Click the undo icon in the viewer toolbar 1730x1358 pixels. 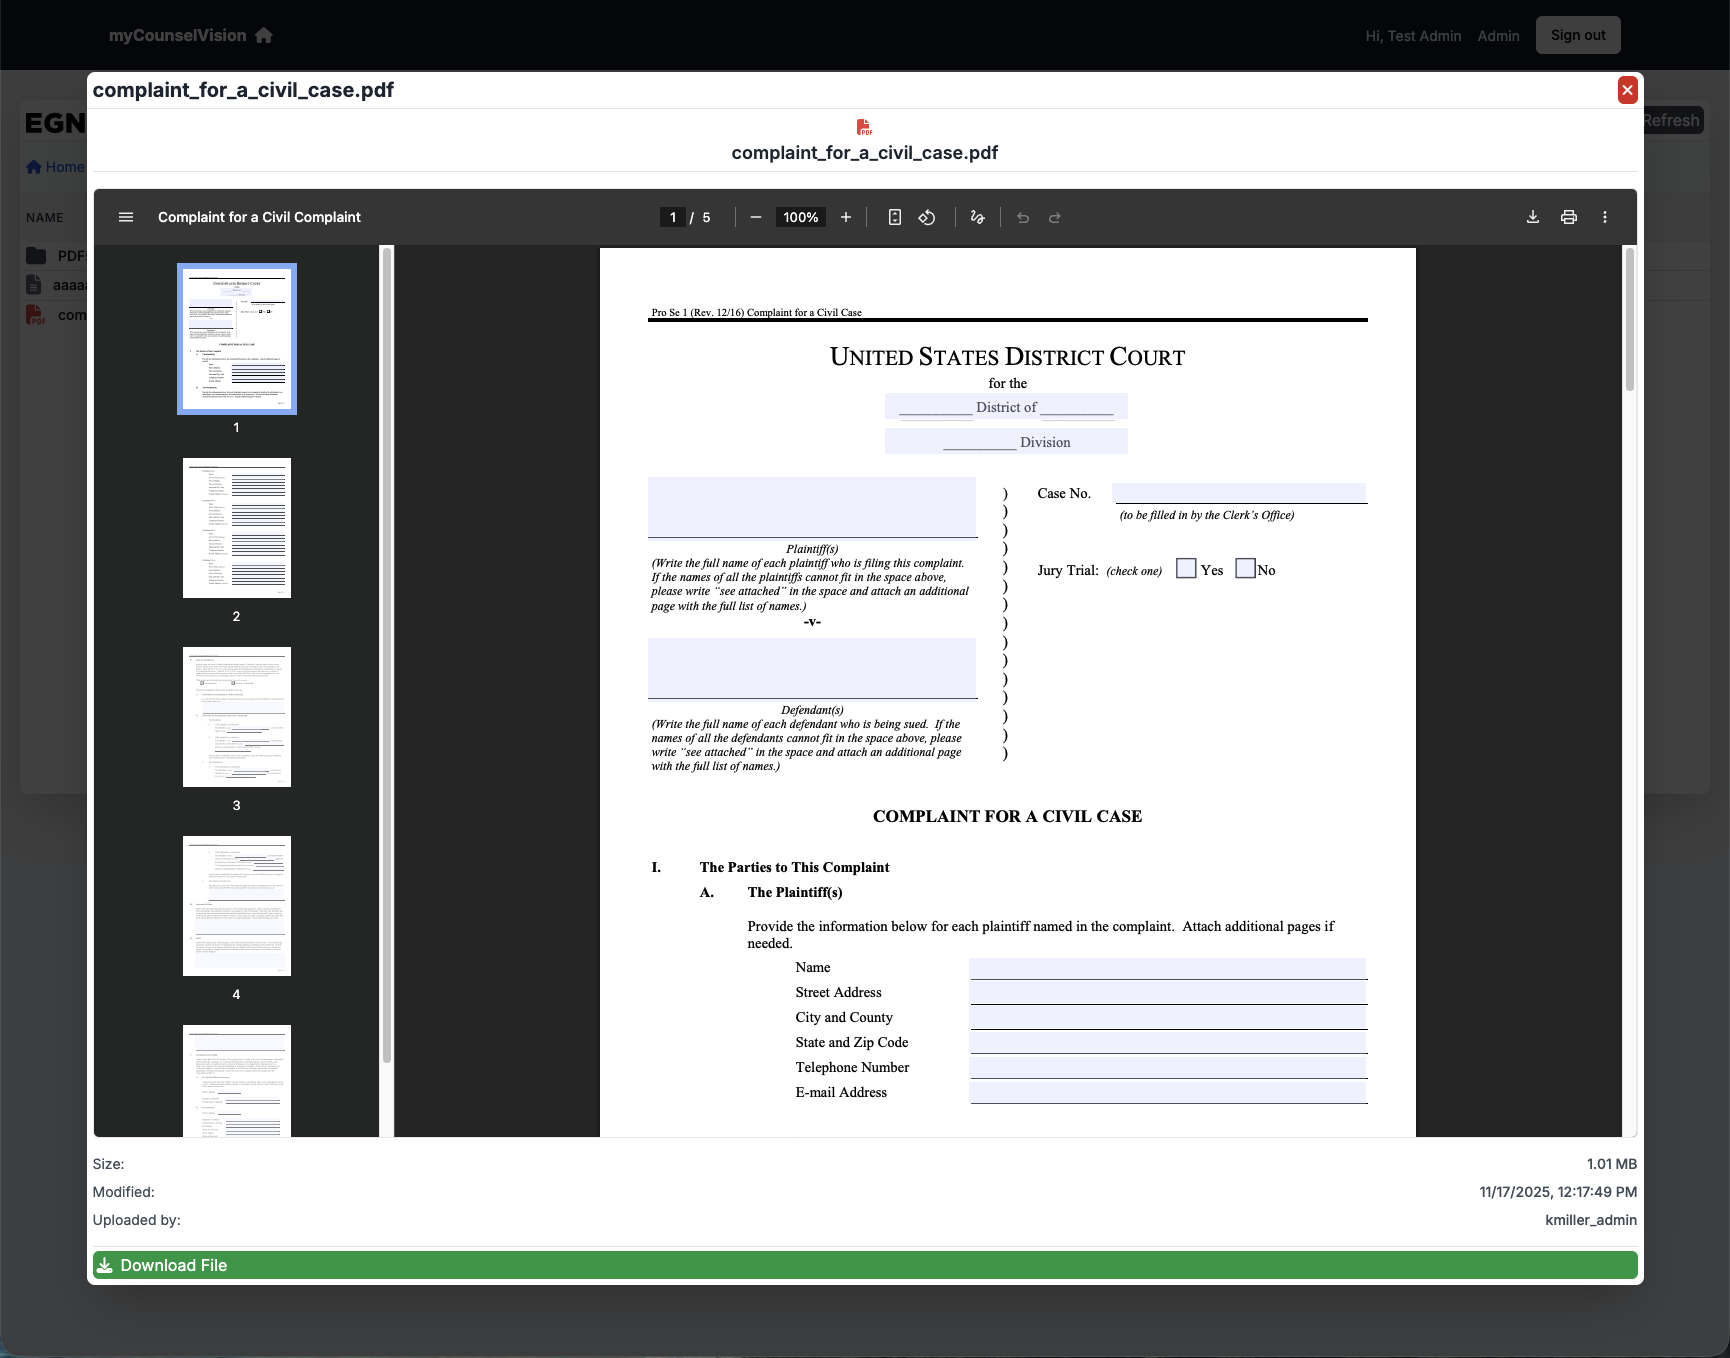[1022, 217]
